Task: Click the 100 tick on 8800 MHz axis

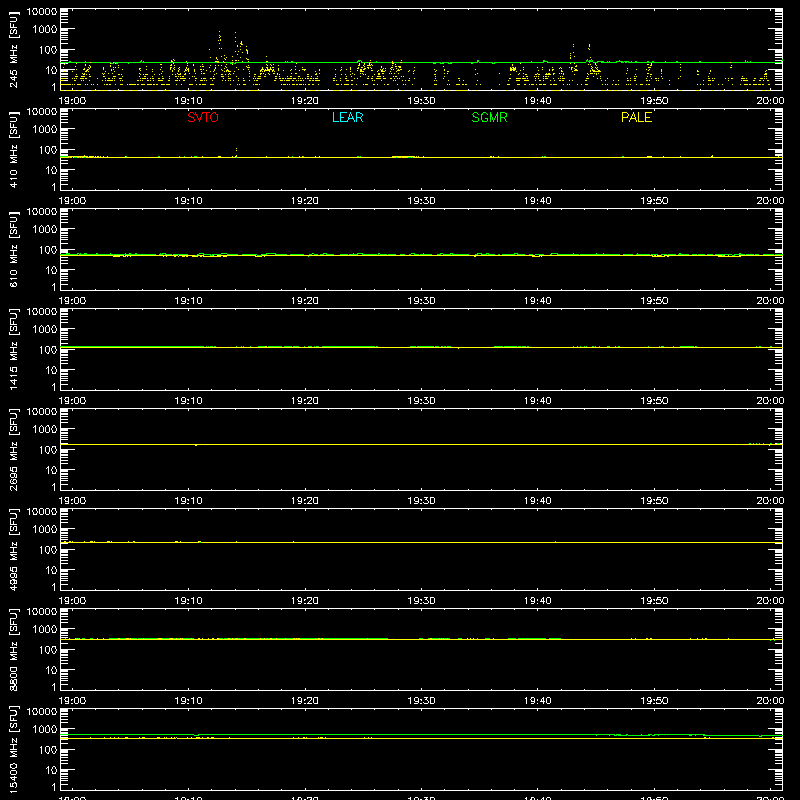Action: (x=48, y=650)
